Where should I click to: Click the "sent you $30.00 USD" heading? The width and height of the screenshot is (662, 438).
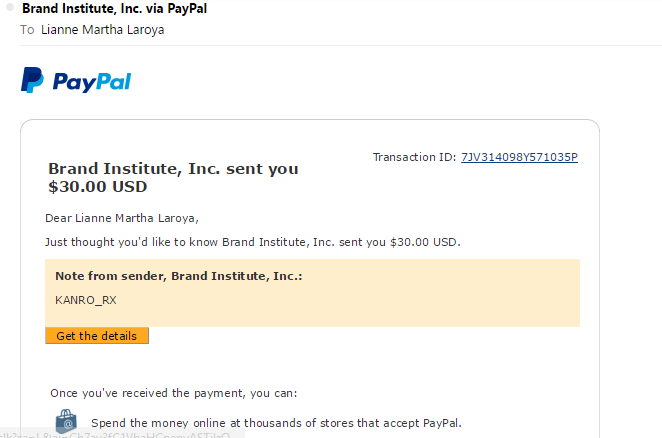(173, 177)
